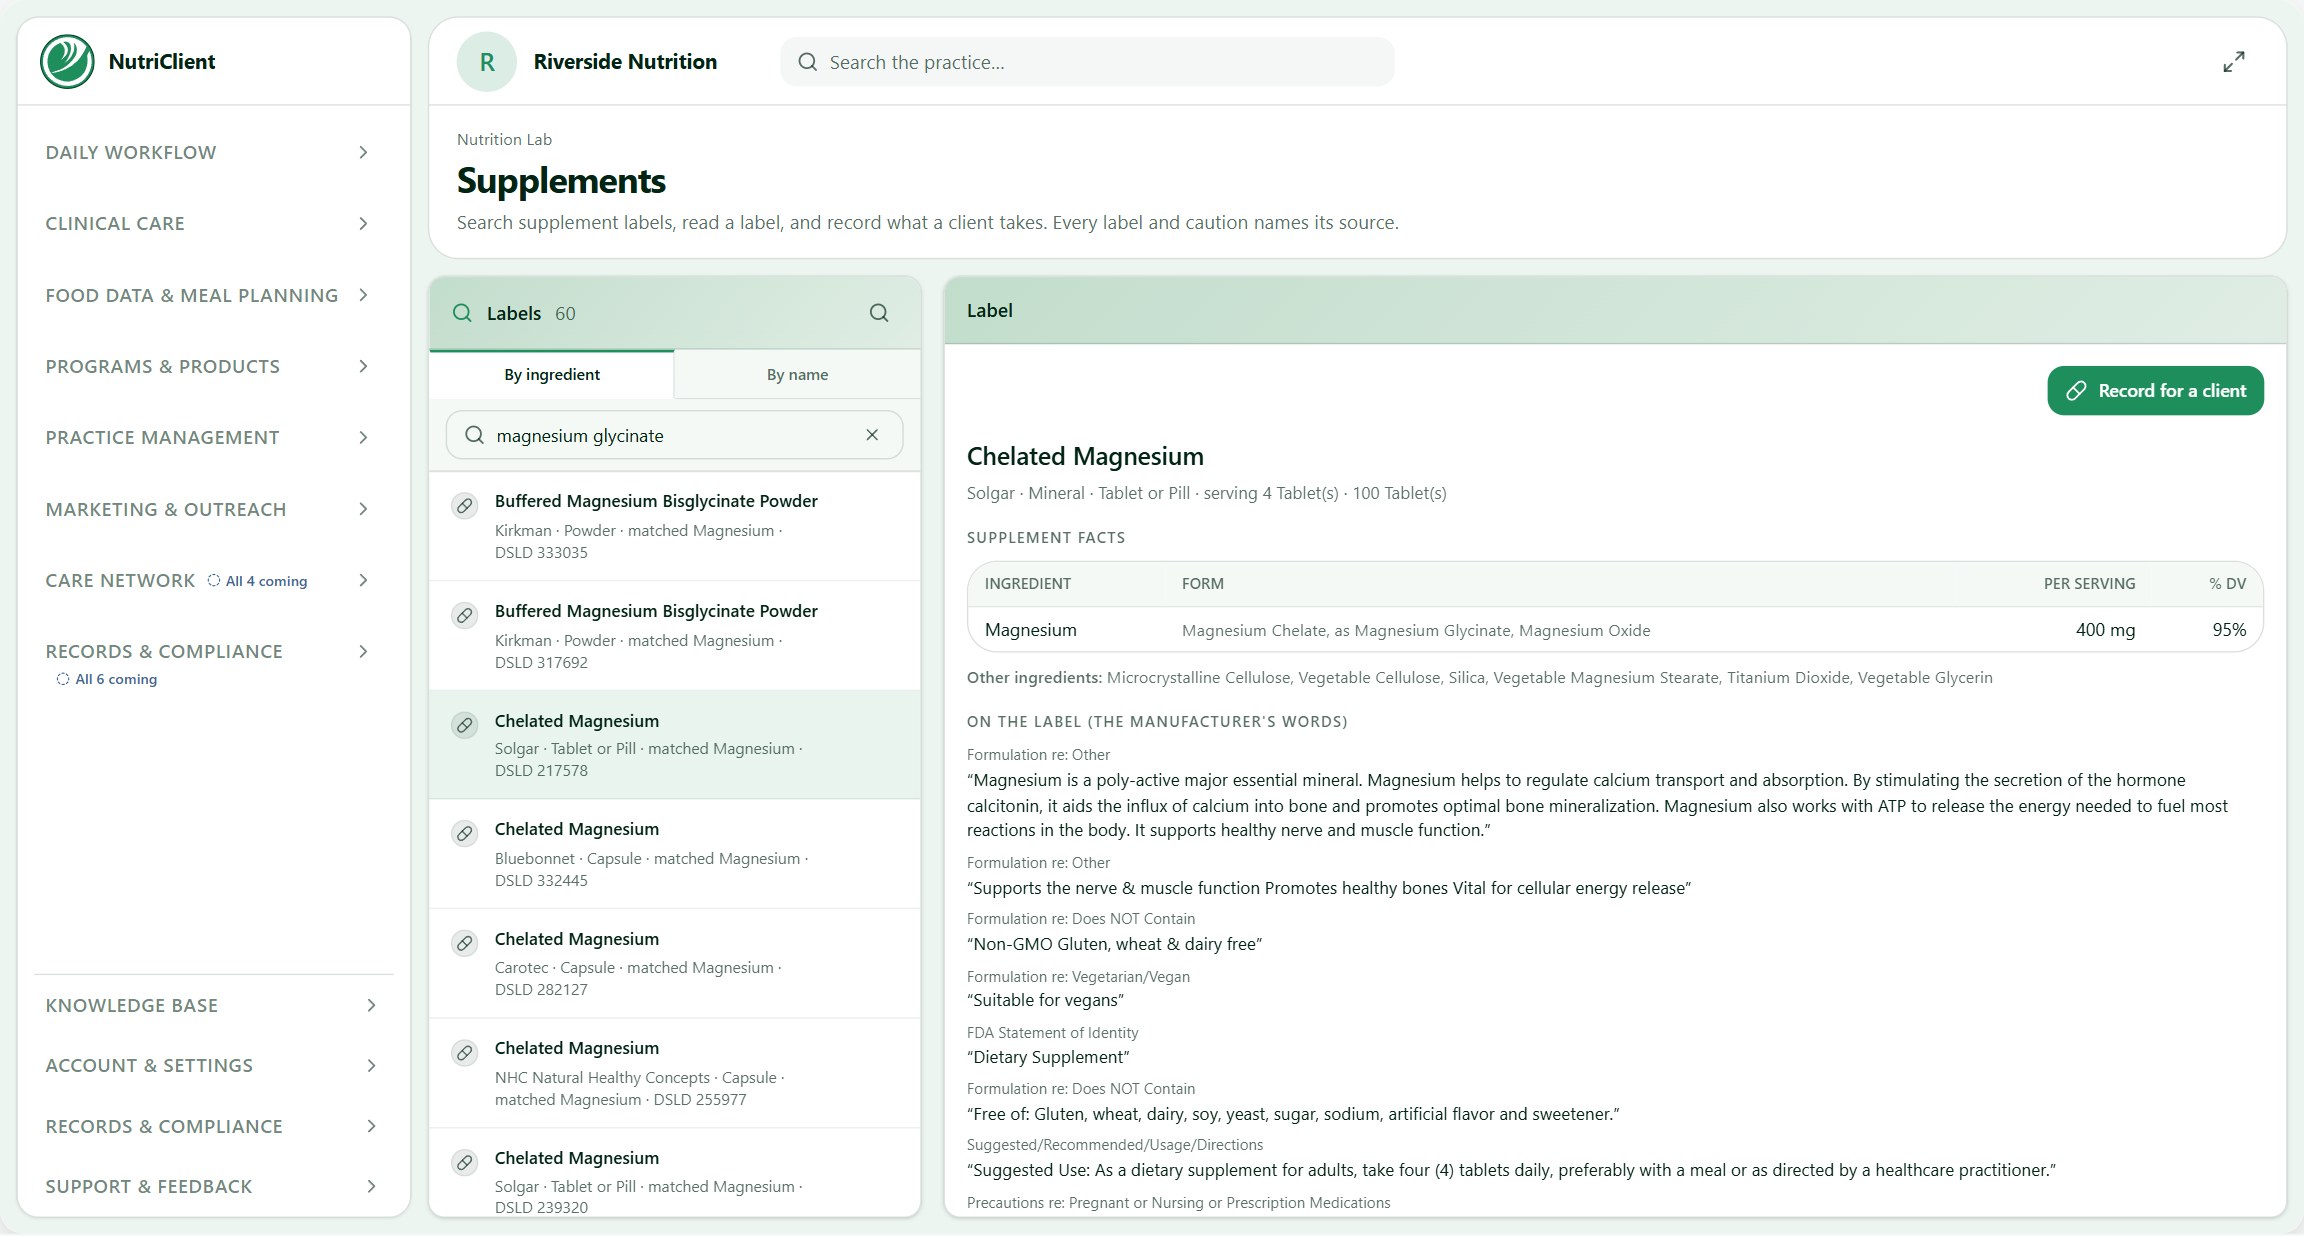The height and width of the screenshot is (1236, 2304).
Task: Click the All 6 coming badge
Action: point(108,679)
